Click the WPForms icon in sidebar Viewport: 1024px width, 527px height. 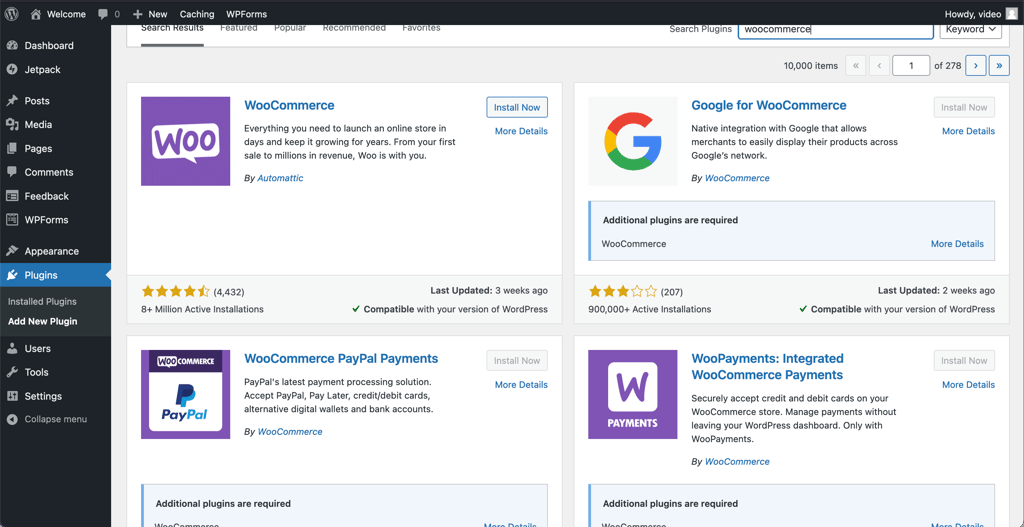(x=12, y=219)
